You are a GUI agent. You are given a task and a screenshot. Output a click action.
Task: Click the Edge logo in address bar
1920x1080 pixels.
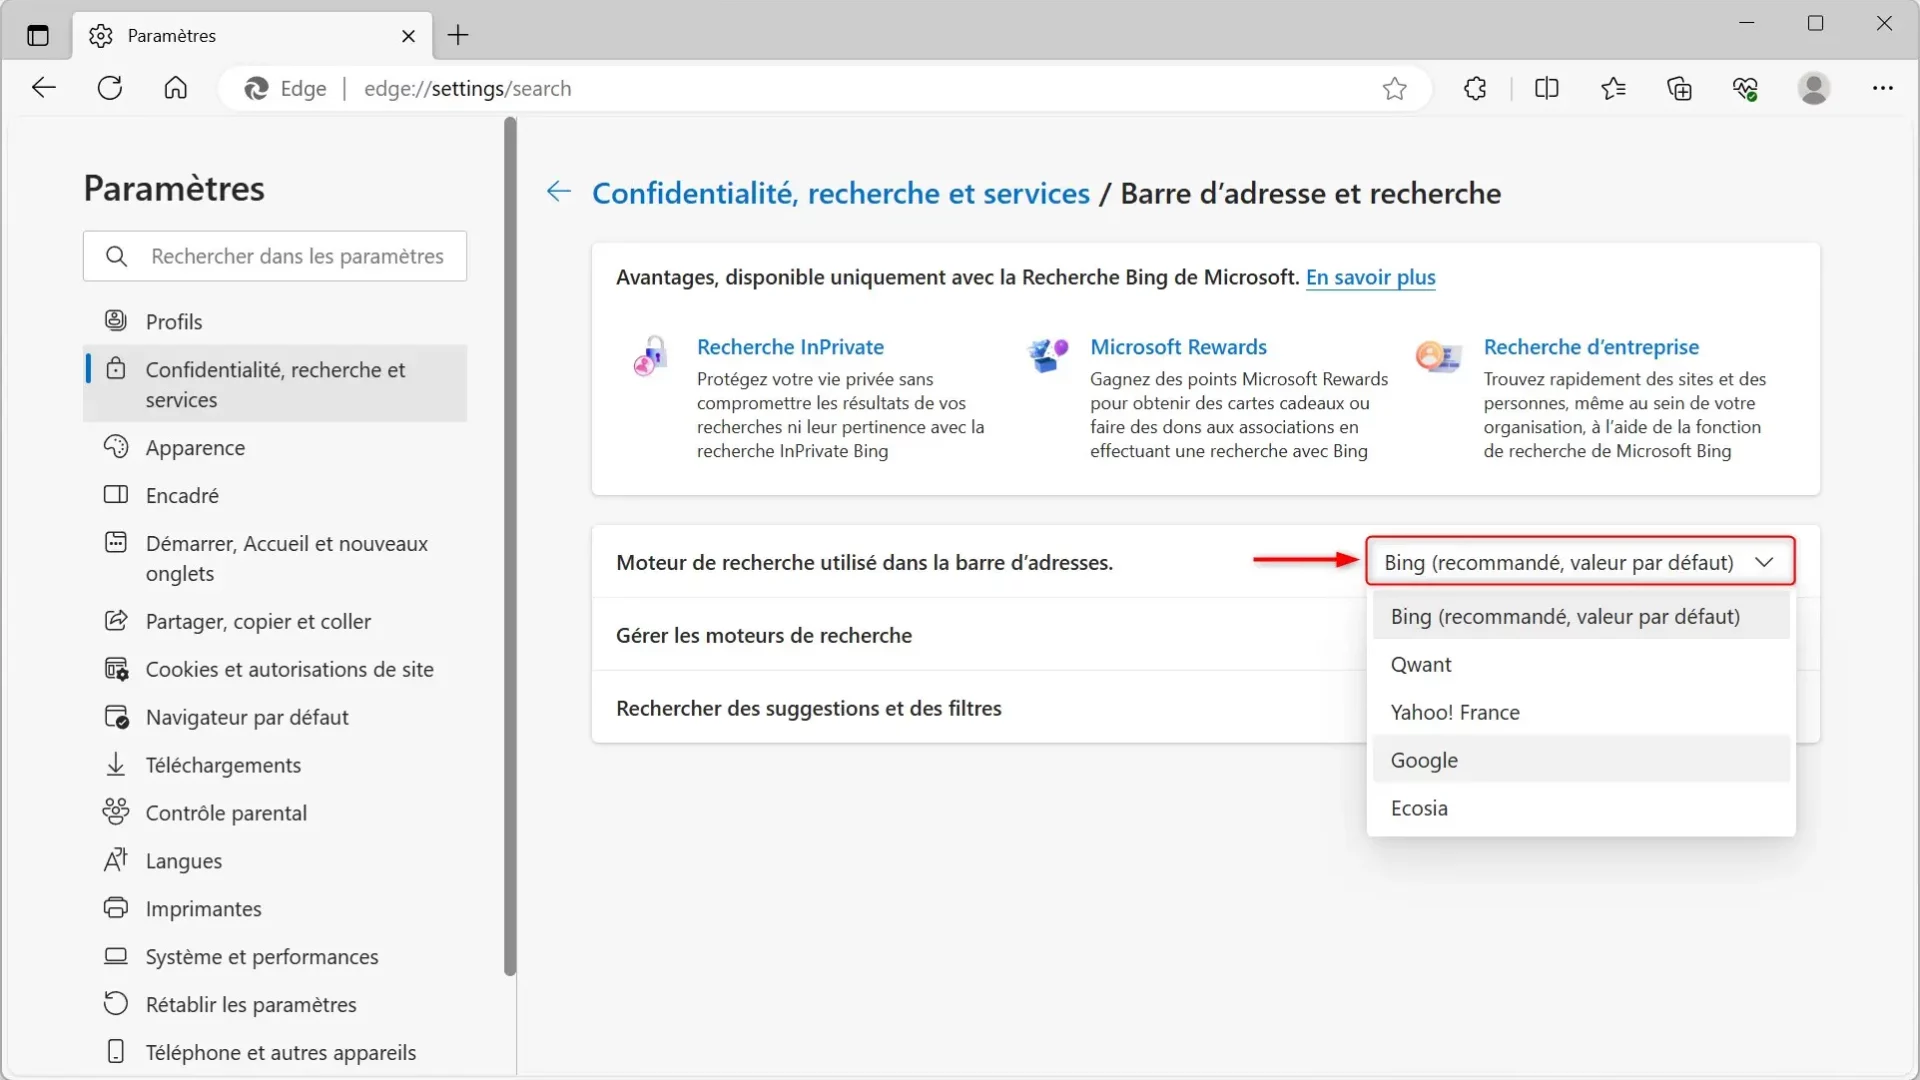coord(257,89)
